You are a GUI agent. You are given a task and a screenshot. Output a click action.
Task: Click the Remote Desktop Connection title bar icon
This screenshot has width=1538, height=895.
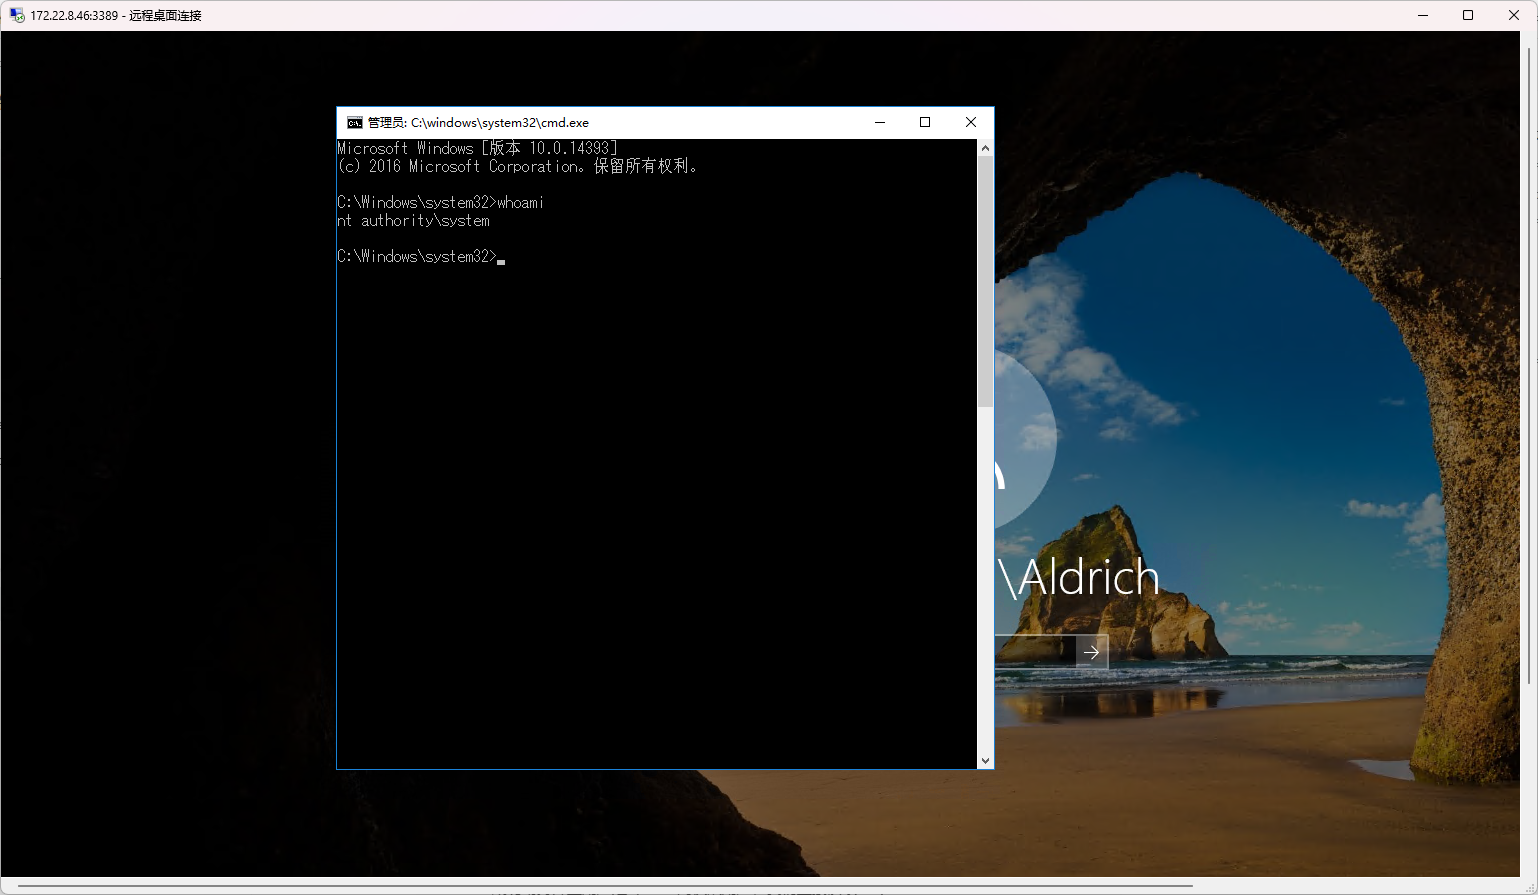click(16, 15)
